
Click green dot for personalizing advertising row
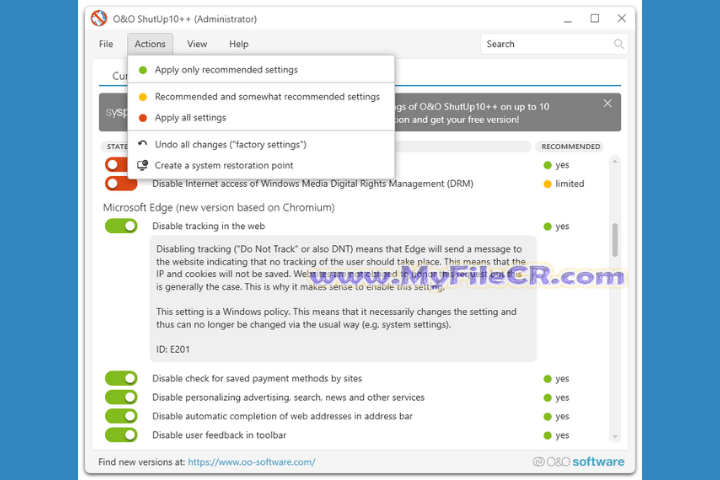[547, 398]
